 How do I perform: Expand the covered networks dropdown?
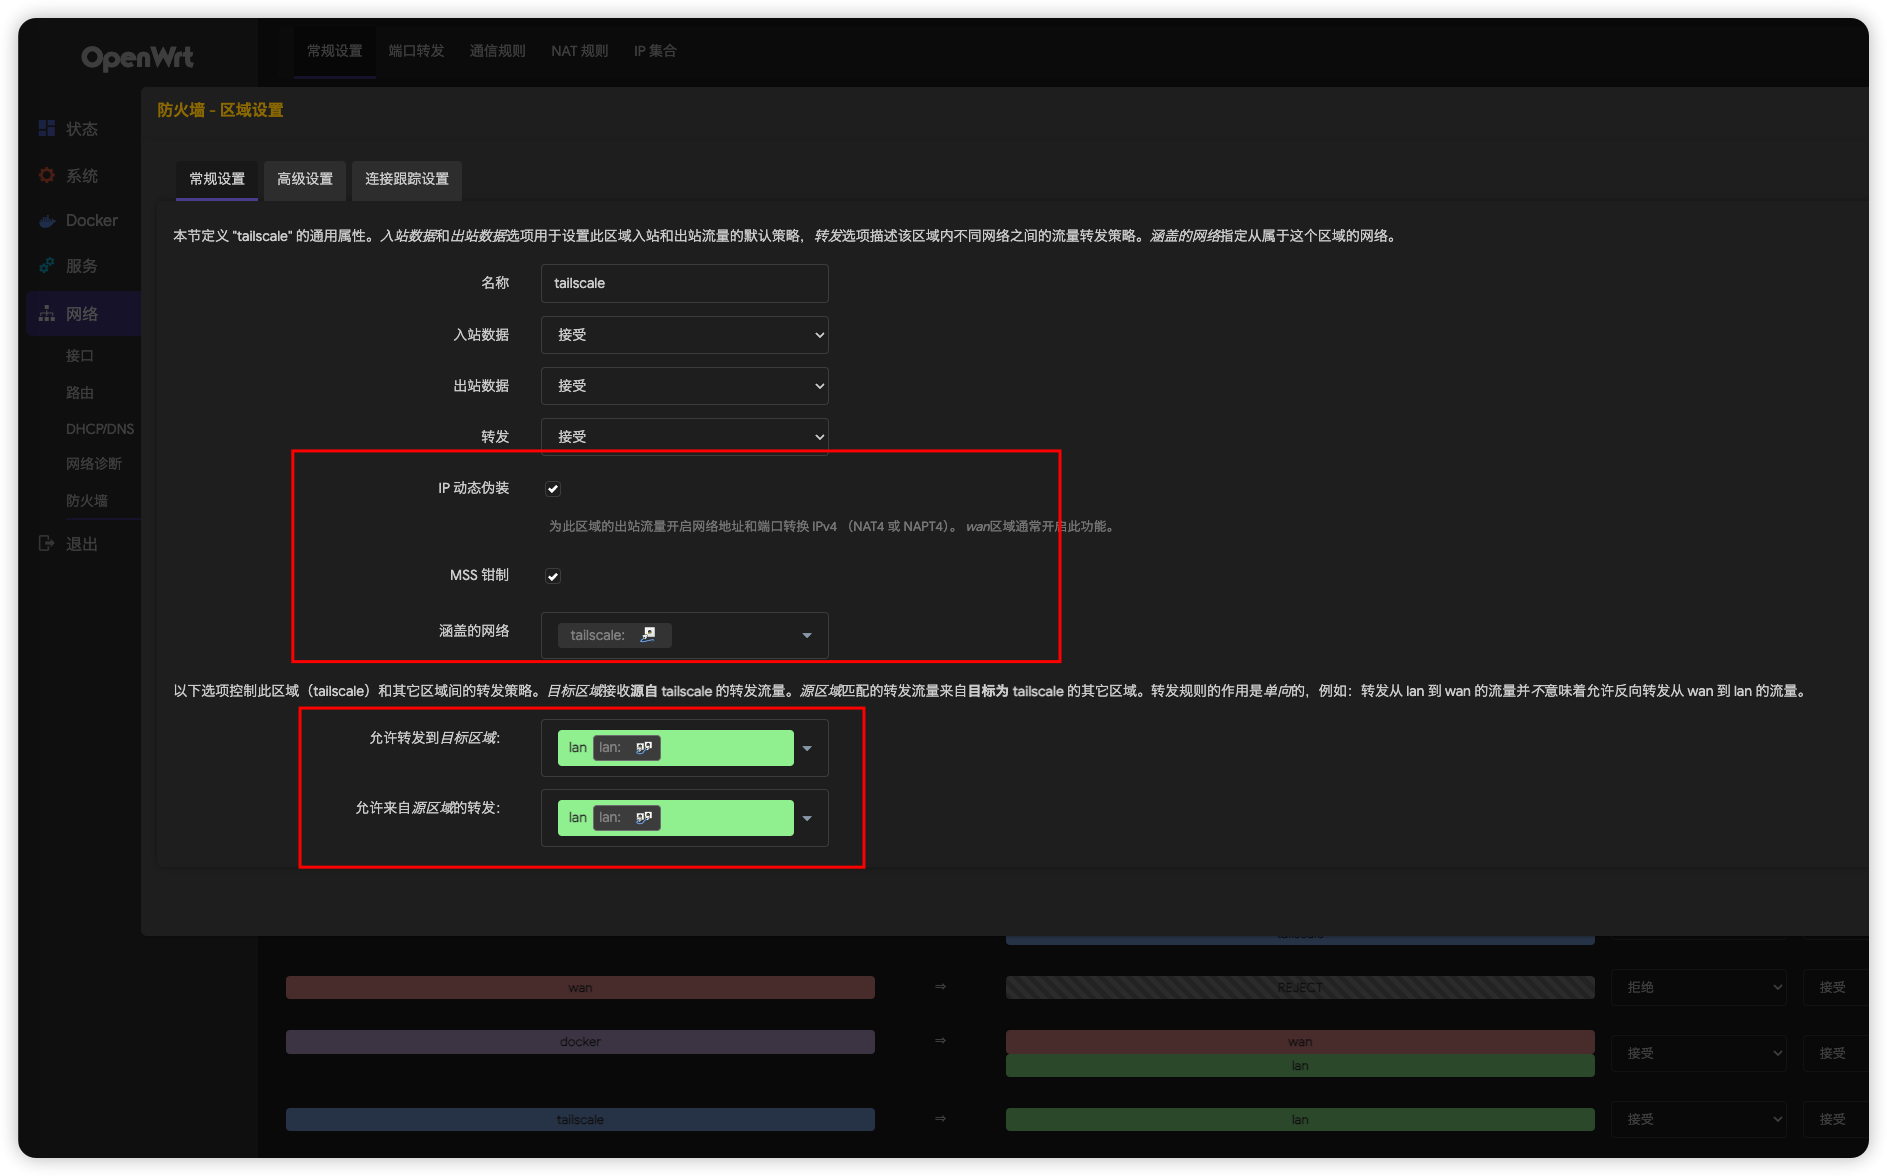pyautogui.click(x=806, y=636)
